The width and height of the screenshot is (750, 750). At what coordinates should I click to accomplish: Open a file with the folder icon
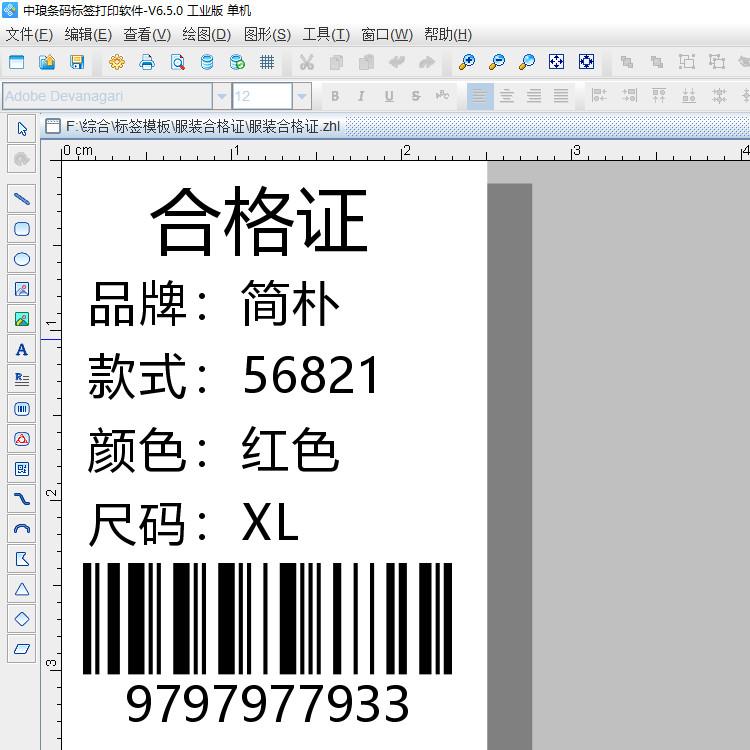(x=47, y=62)
